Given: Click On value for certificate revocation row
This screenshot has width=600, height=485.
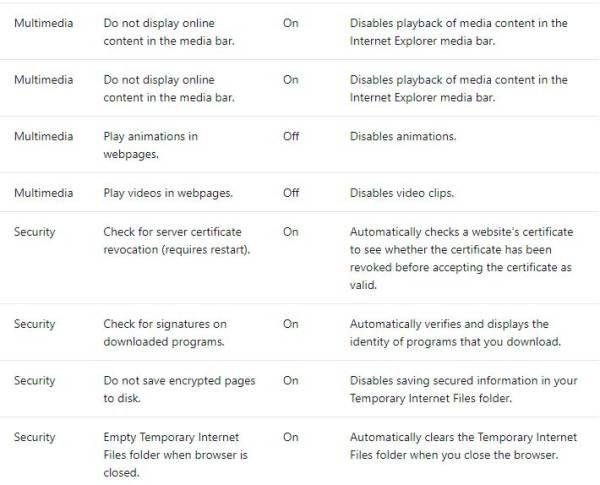Looking at the screenshot, I should [290, 232].
